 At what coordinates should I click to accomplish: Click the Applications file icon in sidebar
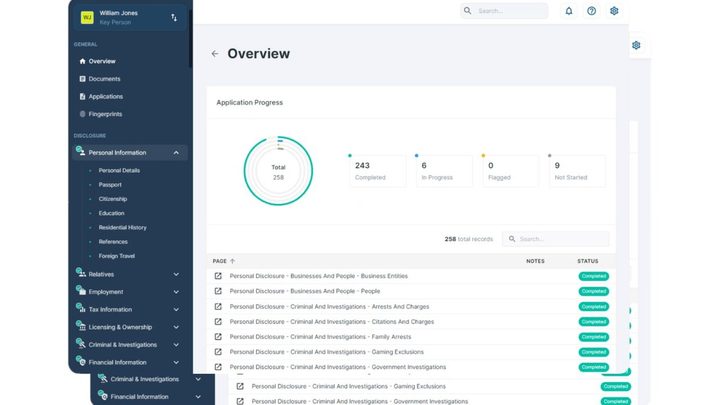[82, 96]
